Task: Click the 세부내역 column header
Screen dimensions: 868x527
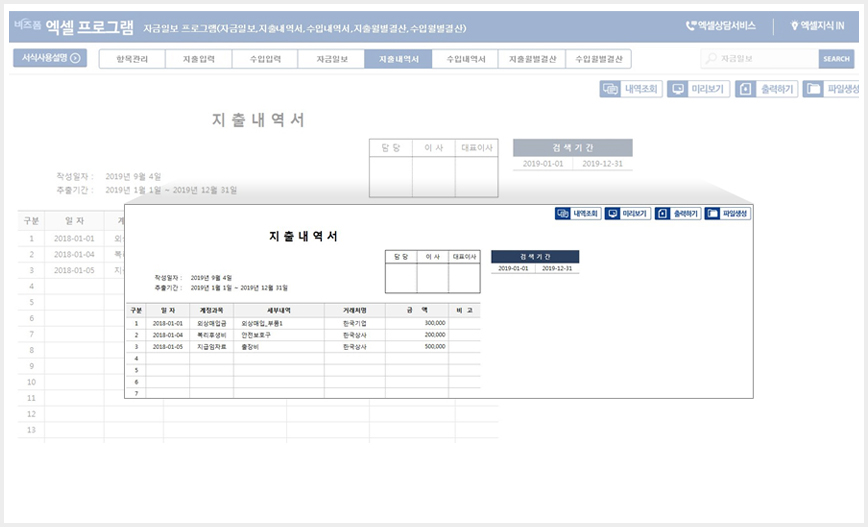Action: pyautogui.click(x=278, y=311)
